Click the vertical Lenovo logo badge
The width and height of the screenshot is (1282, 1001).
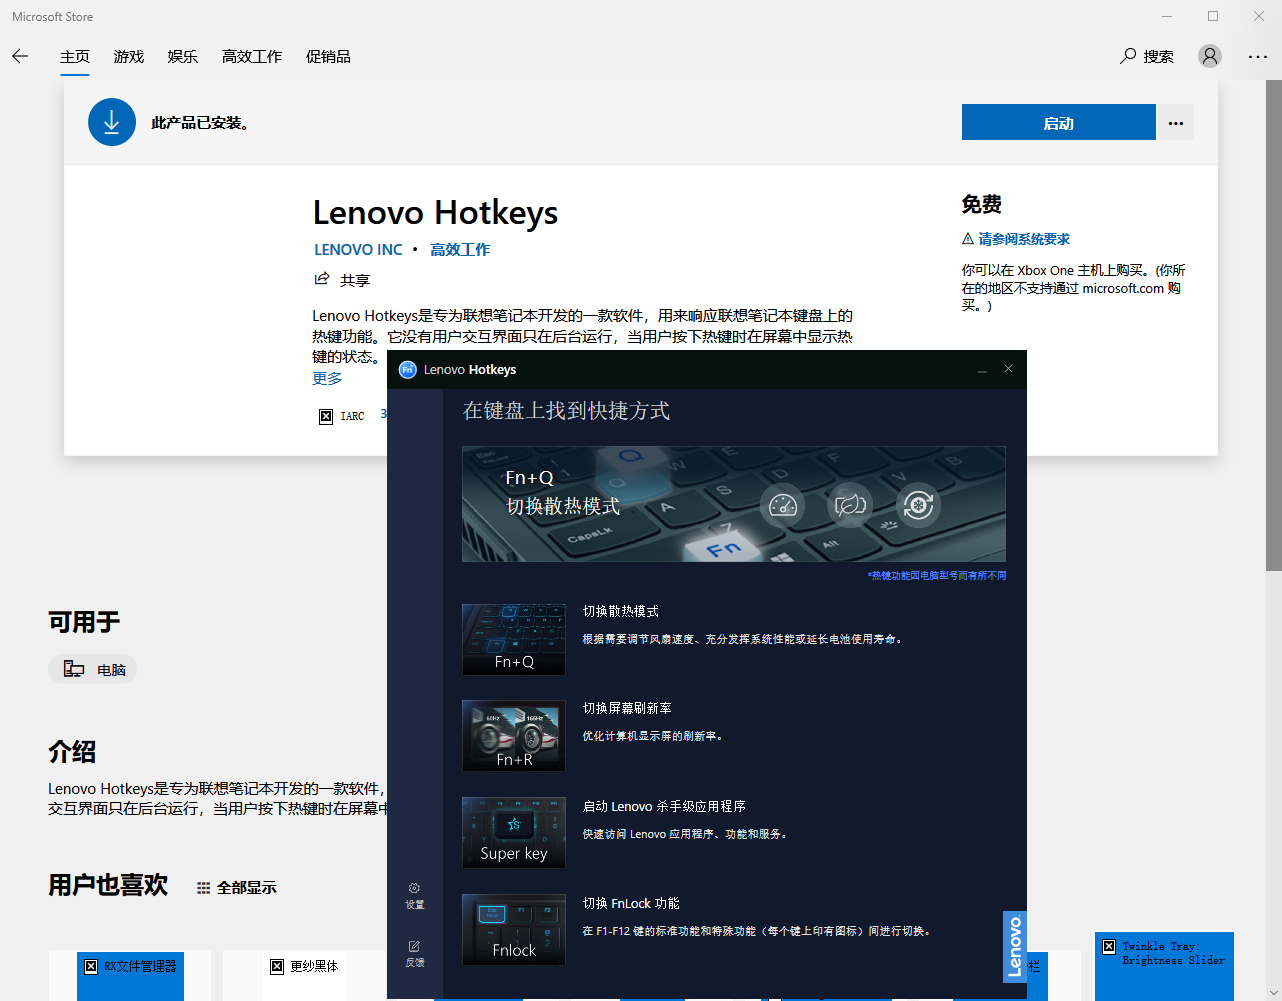click(1015, 946)
